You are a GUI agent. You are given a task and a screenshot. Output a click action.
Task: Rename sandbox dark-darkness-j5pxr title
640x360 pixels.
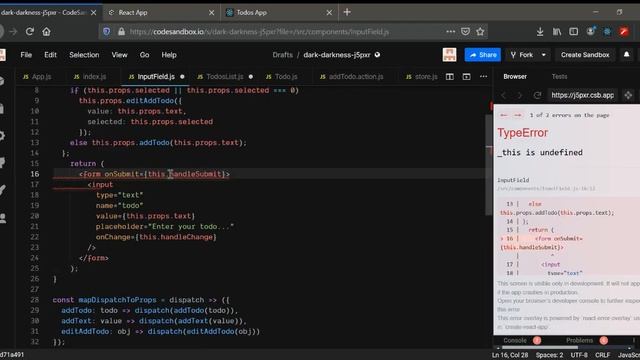pos(337,55)
